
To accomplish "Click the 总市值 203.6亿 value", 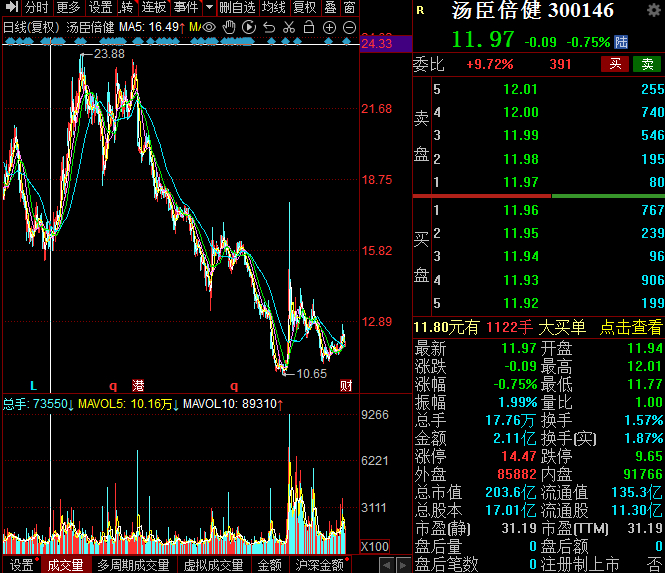I will click(511, 492).
